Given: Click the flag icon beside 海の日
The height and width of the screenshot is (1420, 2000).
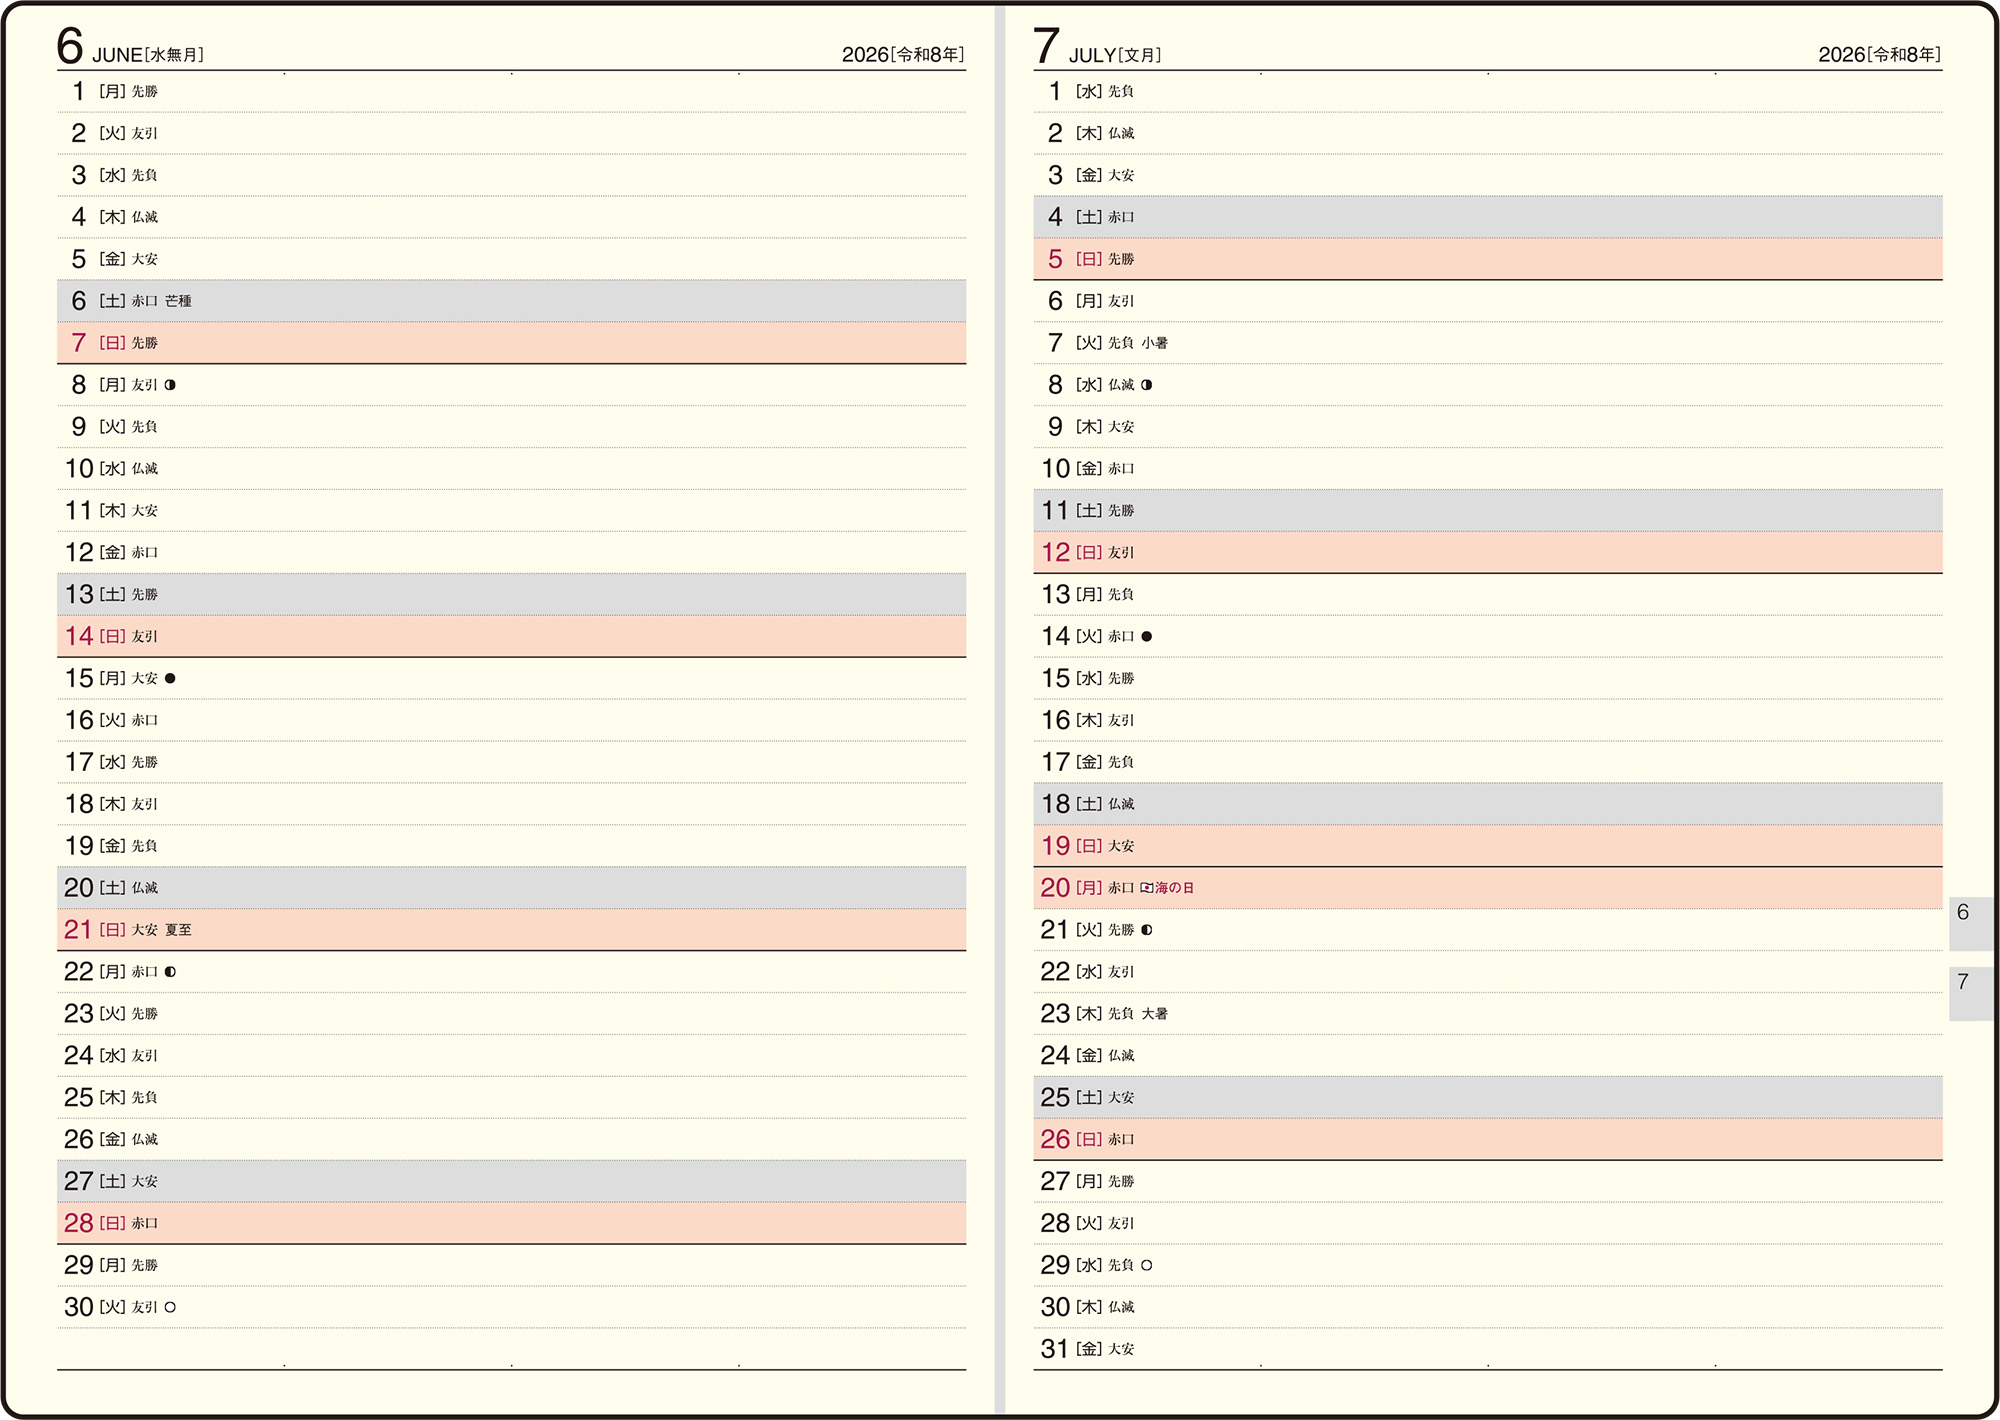Looking at the screenshot, I should click(x=1147, y=888).
